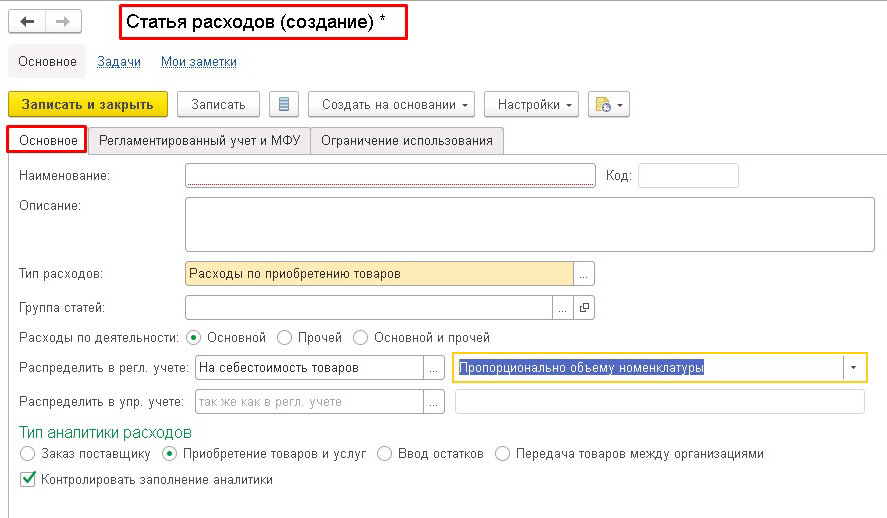Screen dimensions: 887x518
Task: Click ellipsis button in Группа статей field
Action: [562, 308]
